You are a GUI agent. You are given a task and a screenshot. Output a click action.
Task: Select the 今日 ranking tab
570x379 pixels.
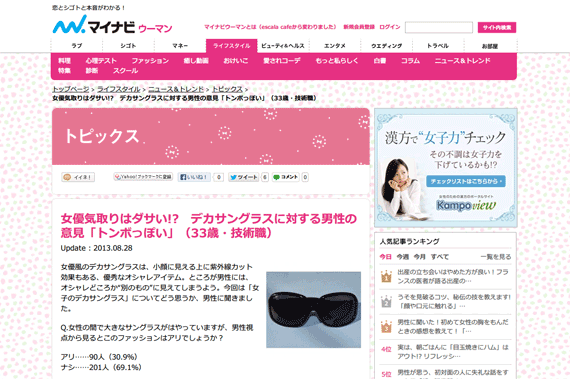pos(385,257)
